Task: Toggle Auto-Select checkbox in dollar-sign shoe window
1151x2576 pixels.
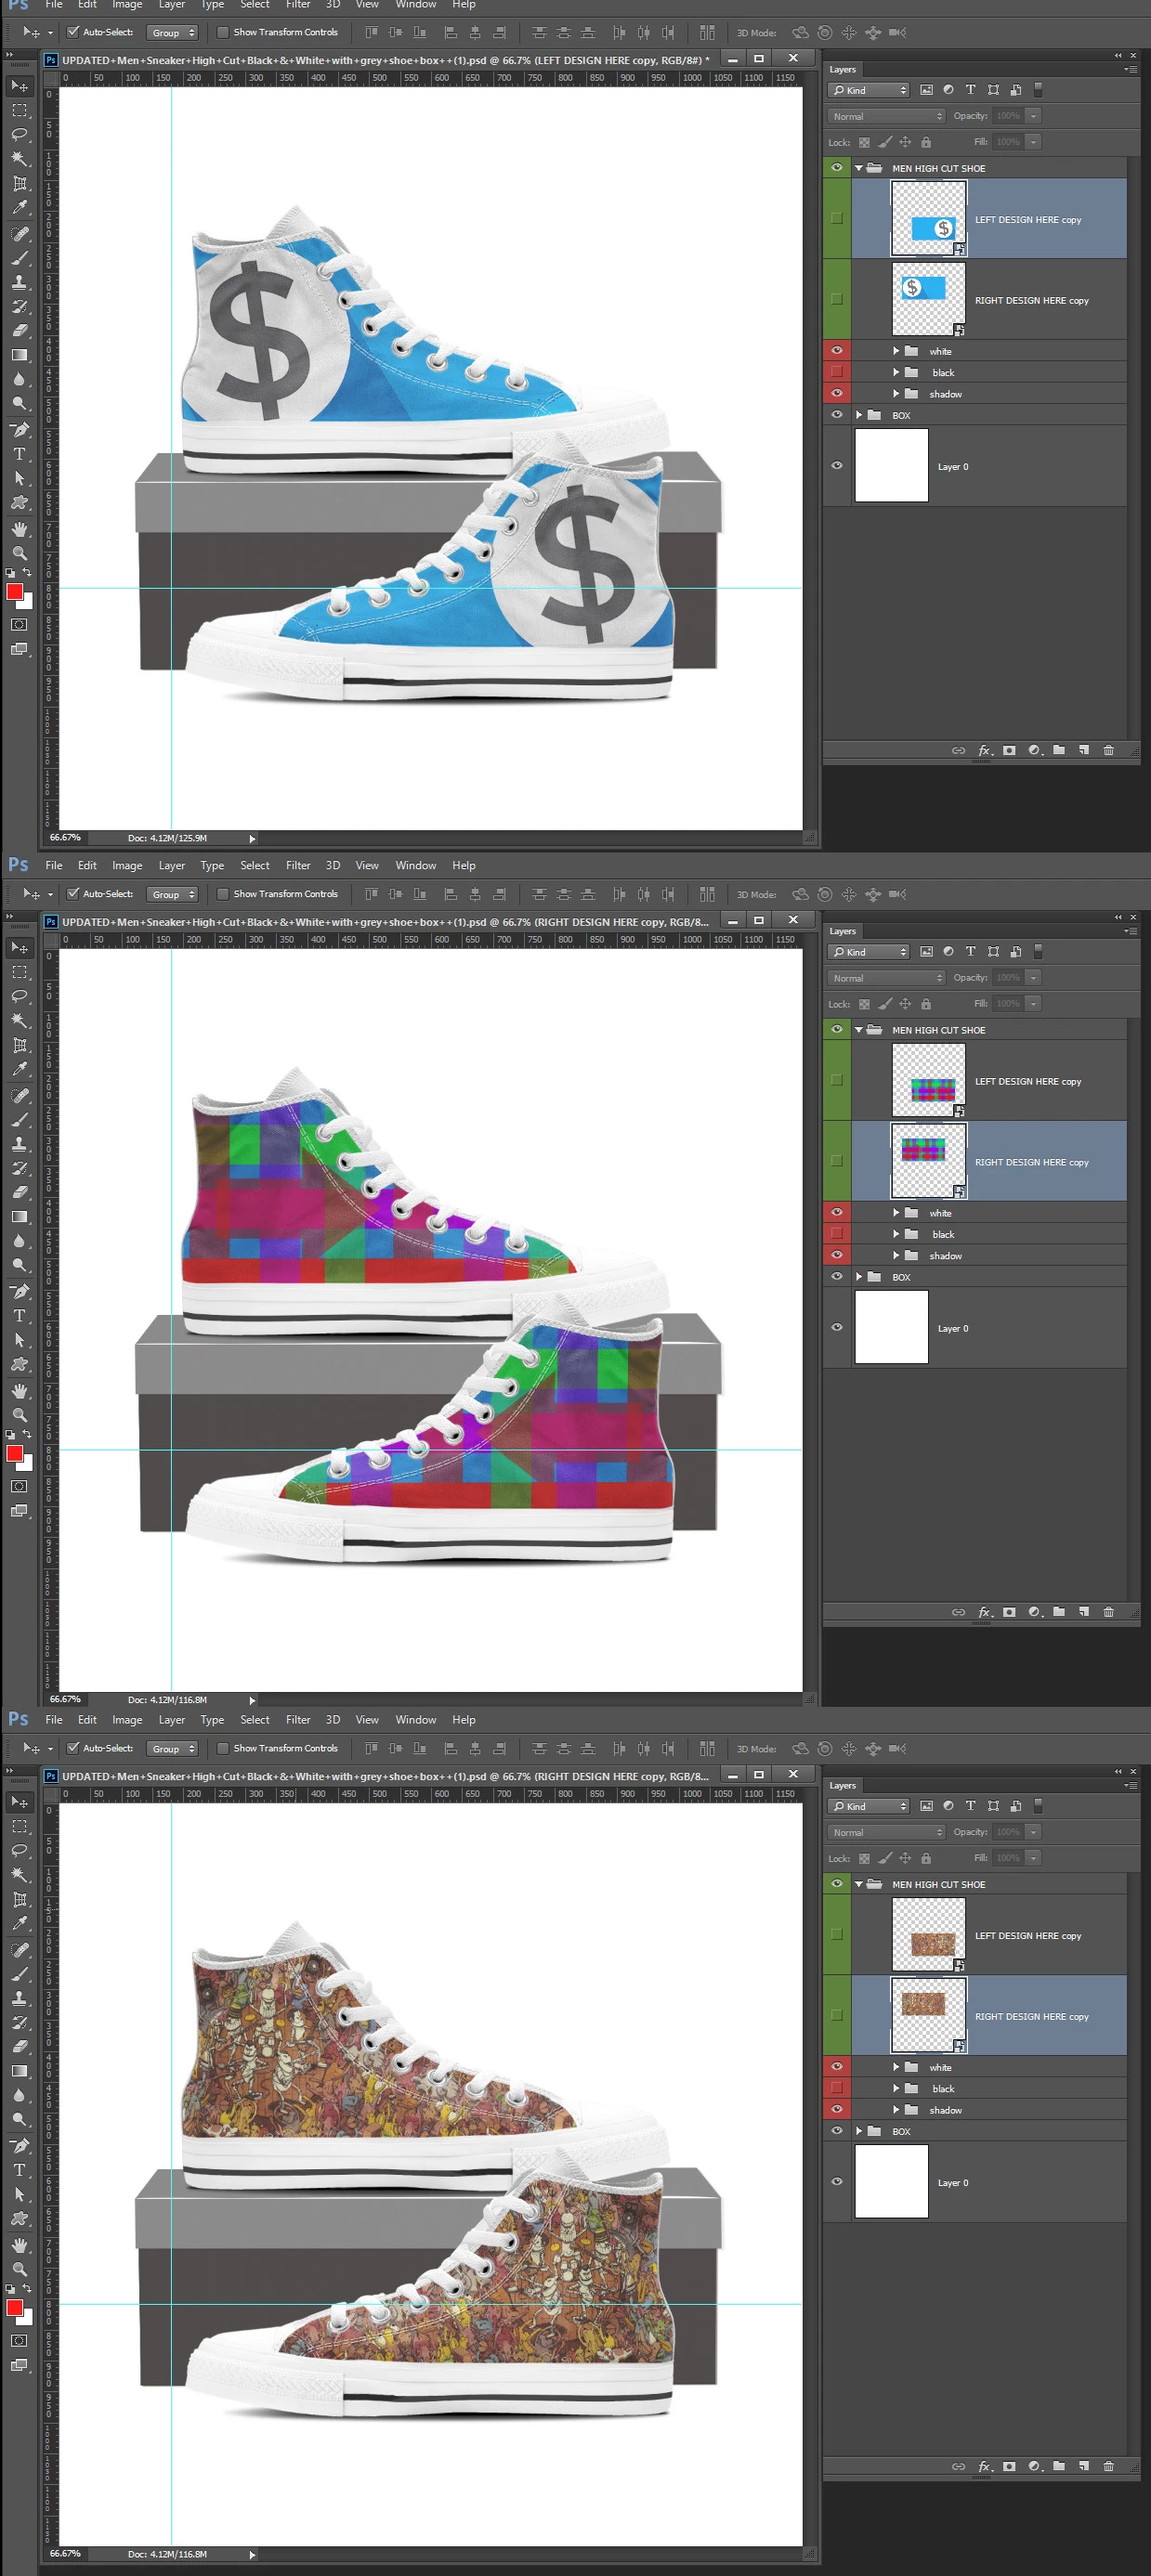Action: [x=73, y=32]
